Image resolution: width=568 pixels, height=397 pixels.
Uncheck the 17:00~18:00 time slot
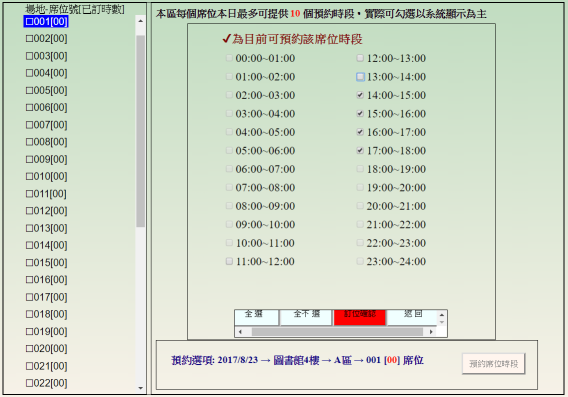coord(360,150)
